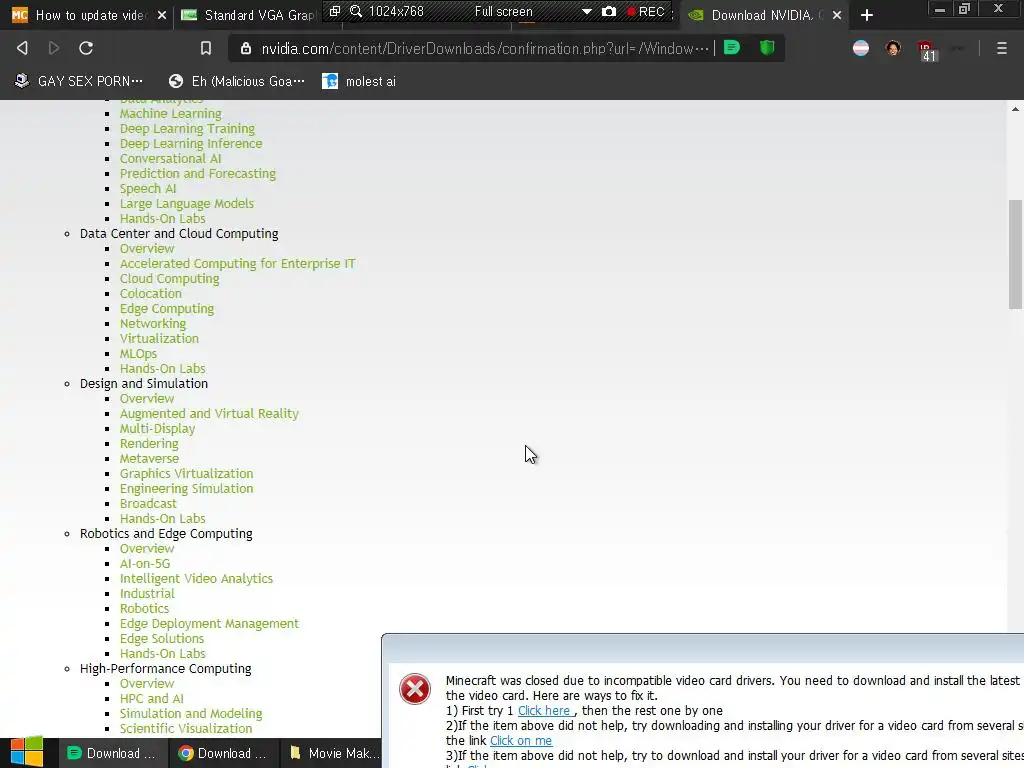Open the Graphics Virtualization link
The height and width of the screenshot is (768, 1024).
click(x=186, y=474)
